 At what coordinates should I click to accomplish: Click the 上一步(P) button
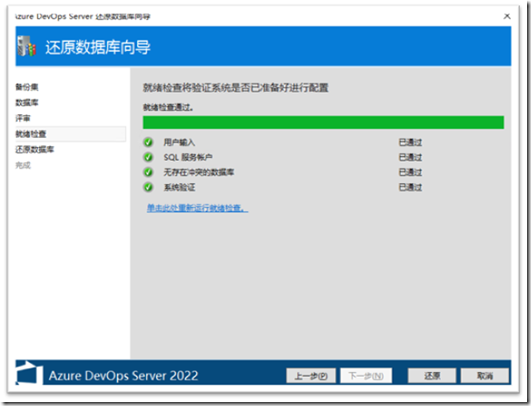[311, 376]
